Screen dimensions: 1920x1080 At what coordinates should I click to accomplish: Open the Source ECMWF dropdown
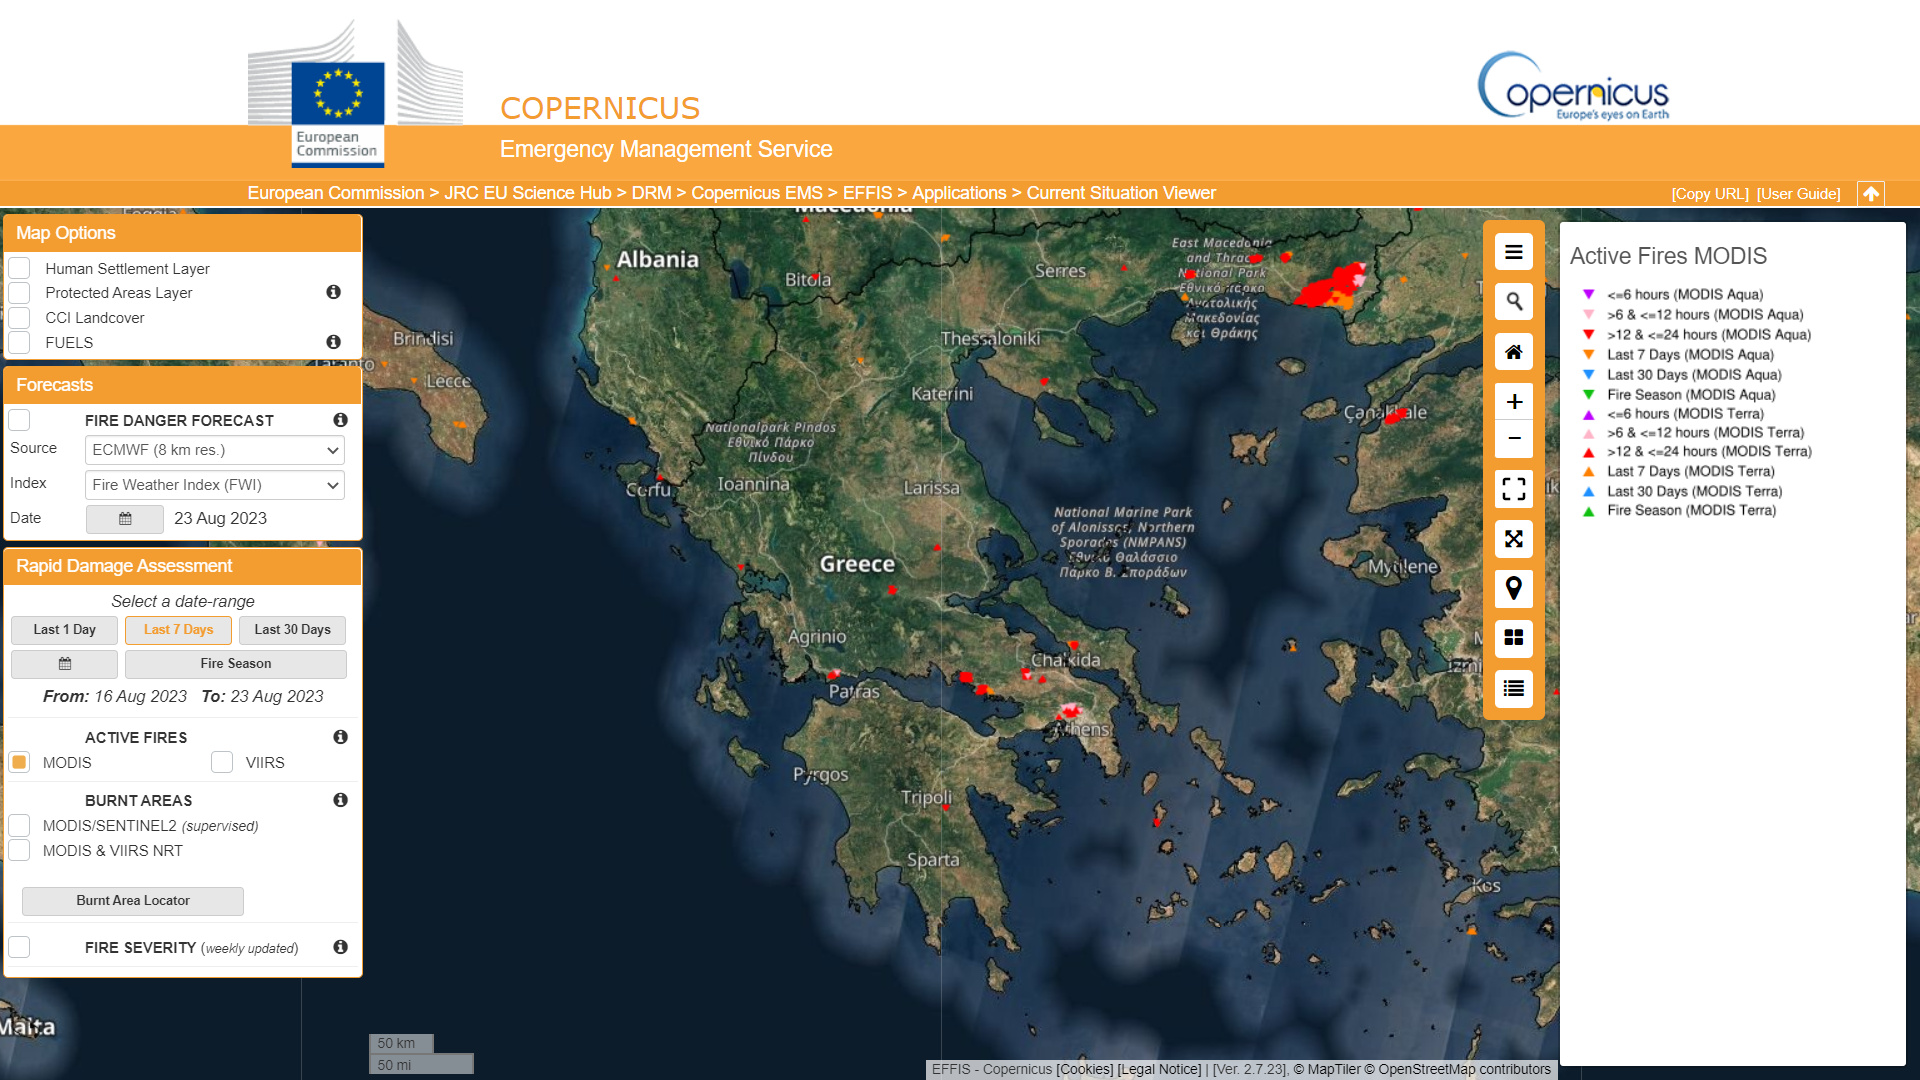click(215, 450)
